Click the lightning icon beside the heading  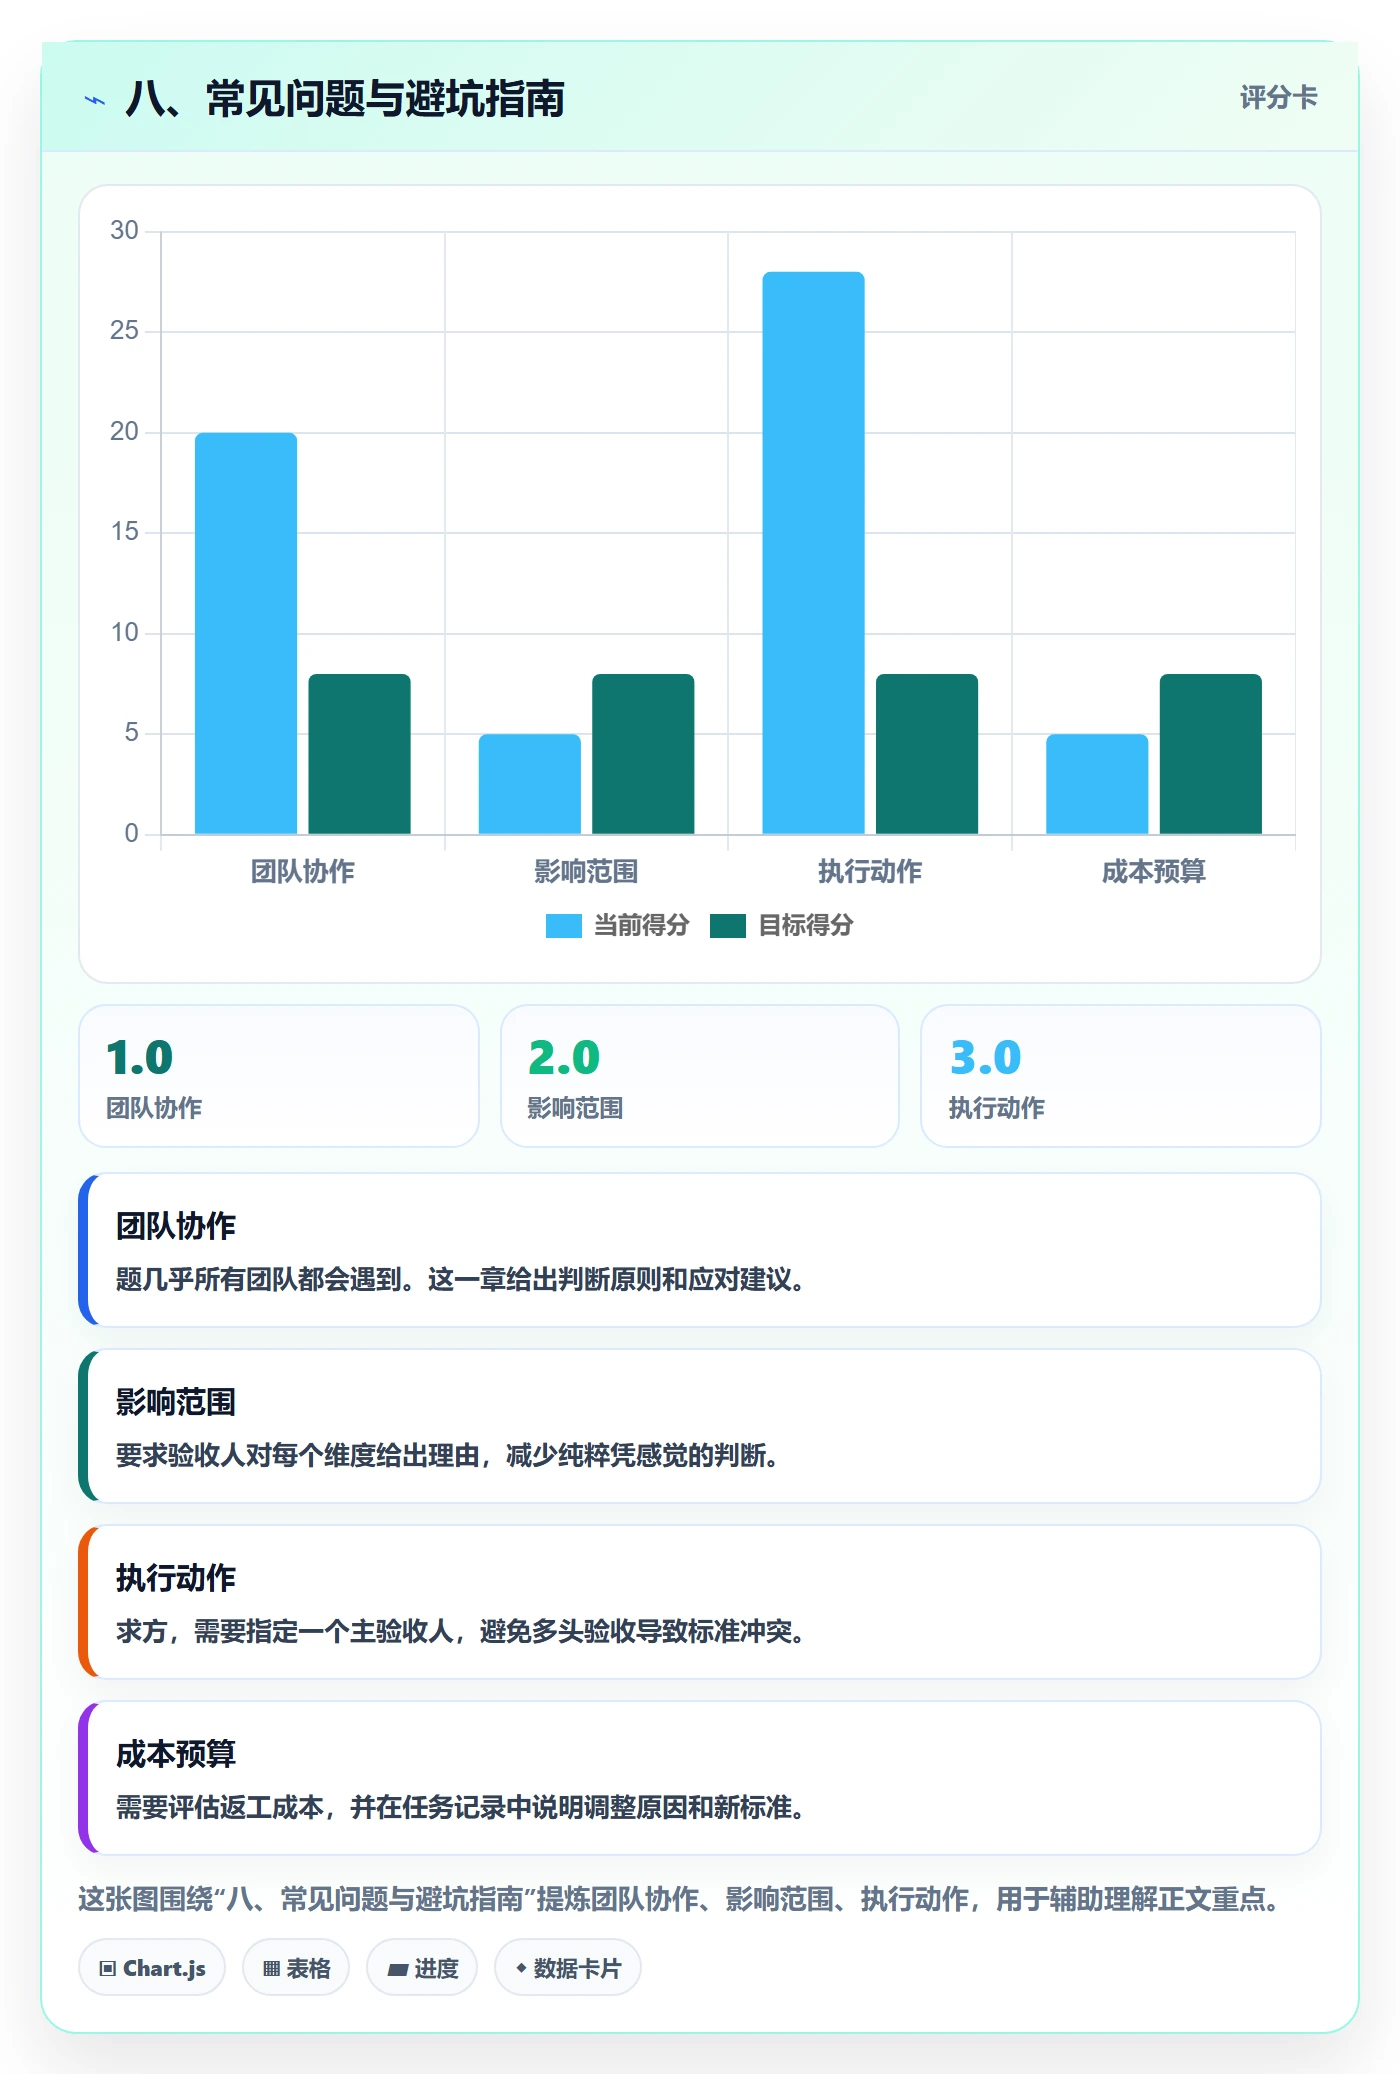pyautogui.click(x=95, y=100)
